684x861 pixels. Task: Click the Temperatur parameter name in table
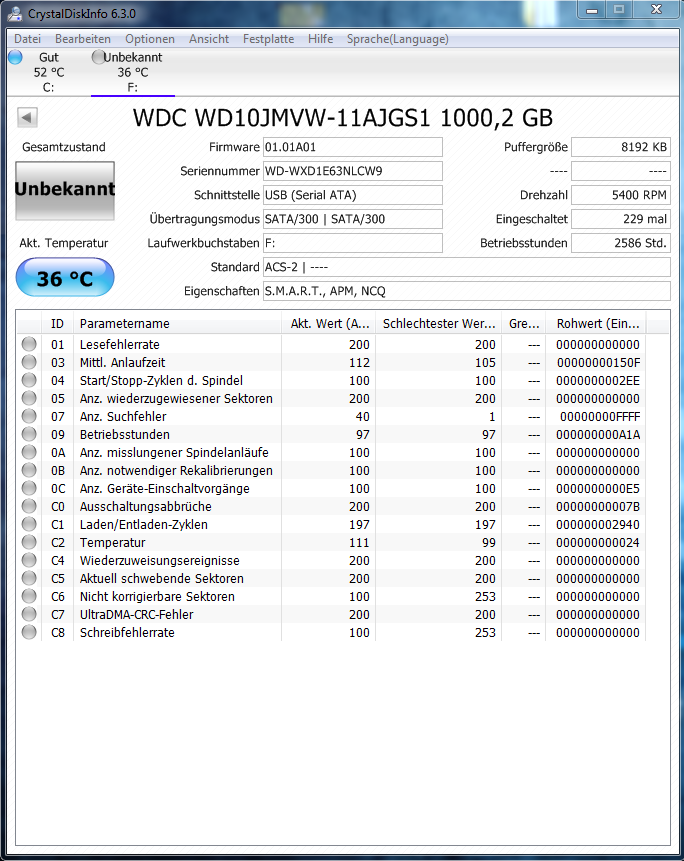pyautogui.click(x=113, y=543)
